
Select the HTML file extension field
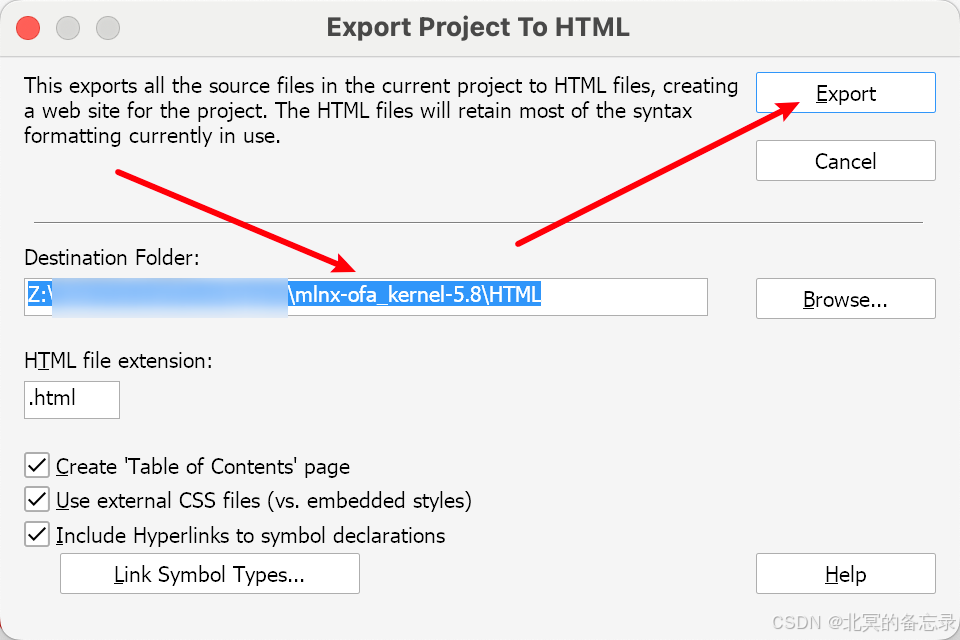point(72,400)
